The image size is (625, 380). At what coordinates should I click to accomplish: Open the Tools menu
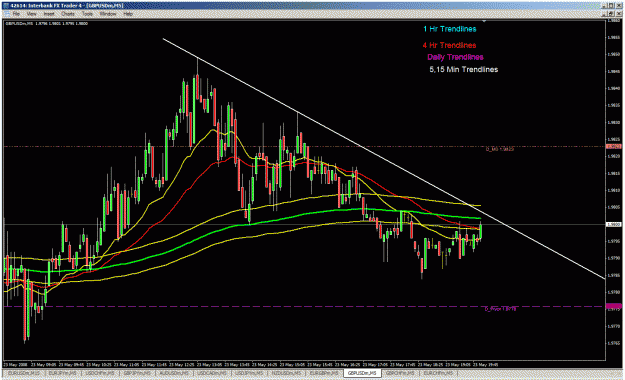(x=87, y=14)
